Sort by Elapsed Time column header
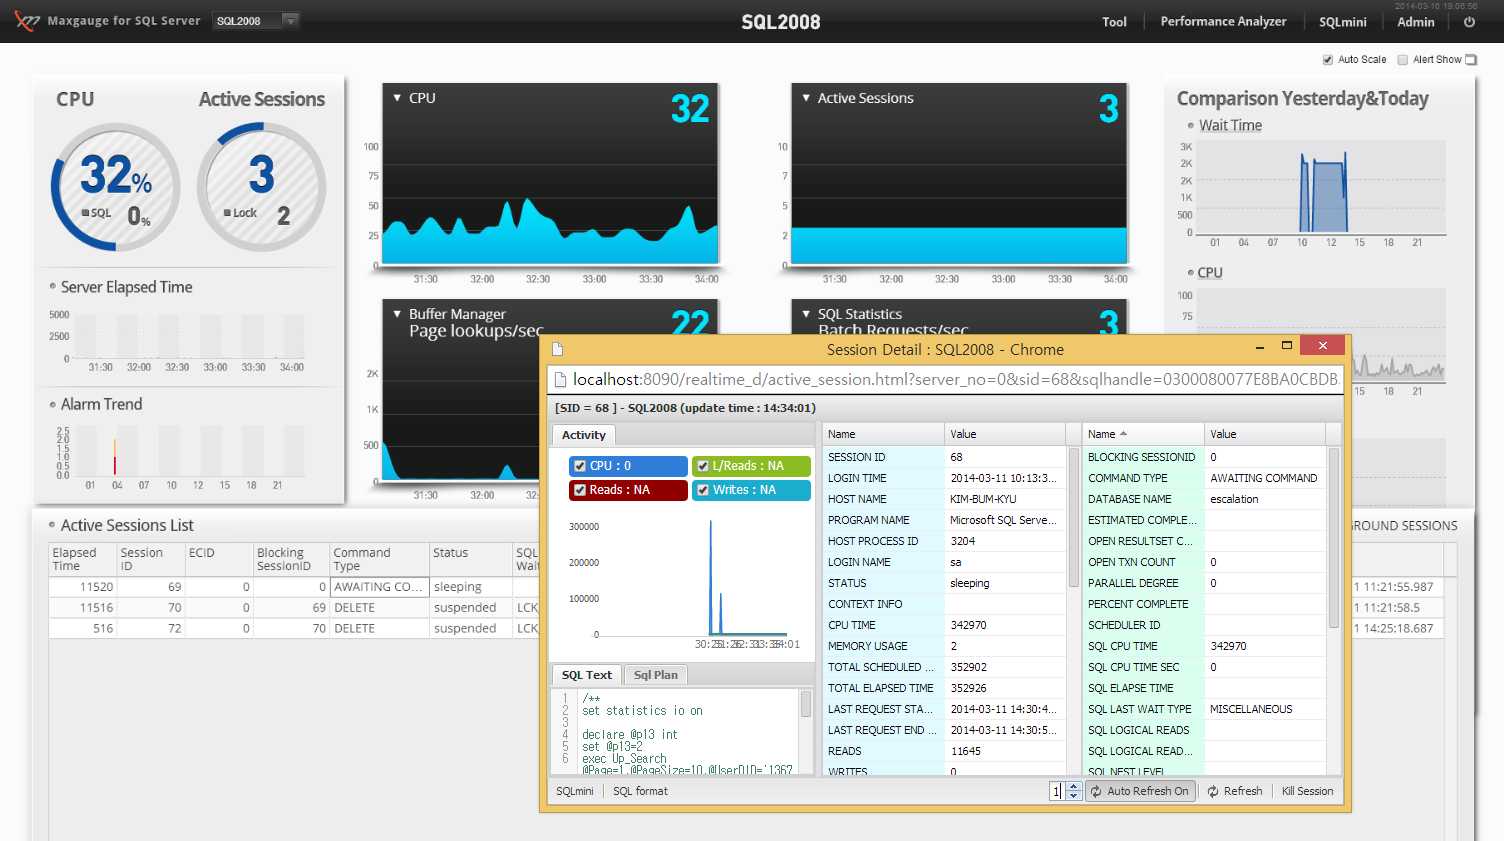 click(x=82, y=559)
